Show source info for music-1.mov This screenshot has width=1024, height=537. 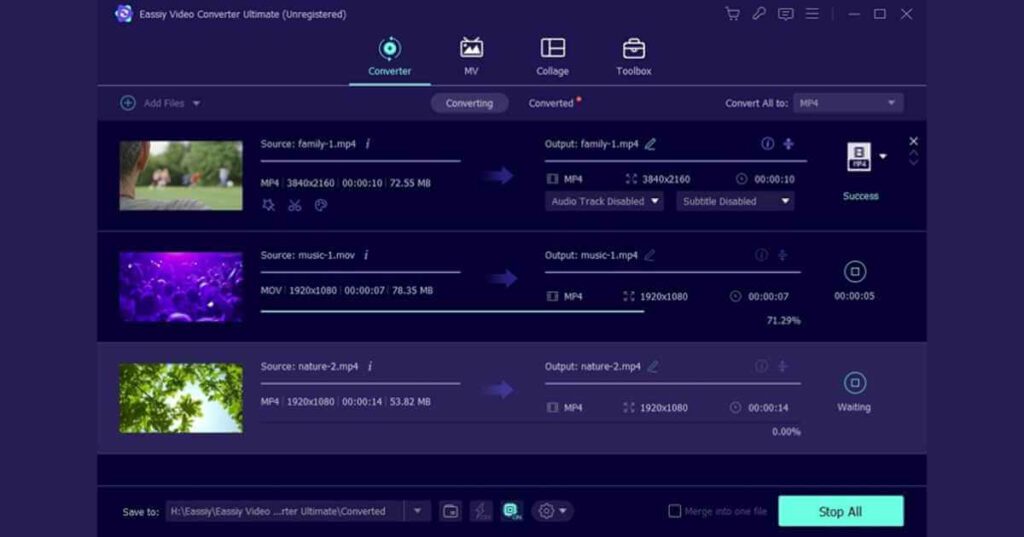(366, 255)
